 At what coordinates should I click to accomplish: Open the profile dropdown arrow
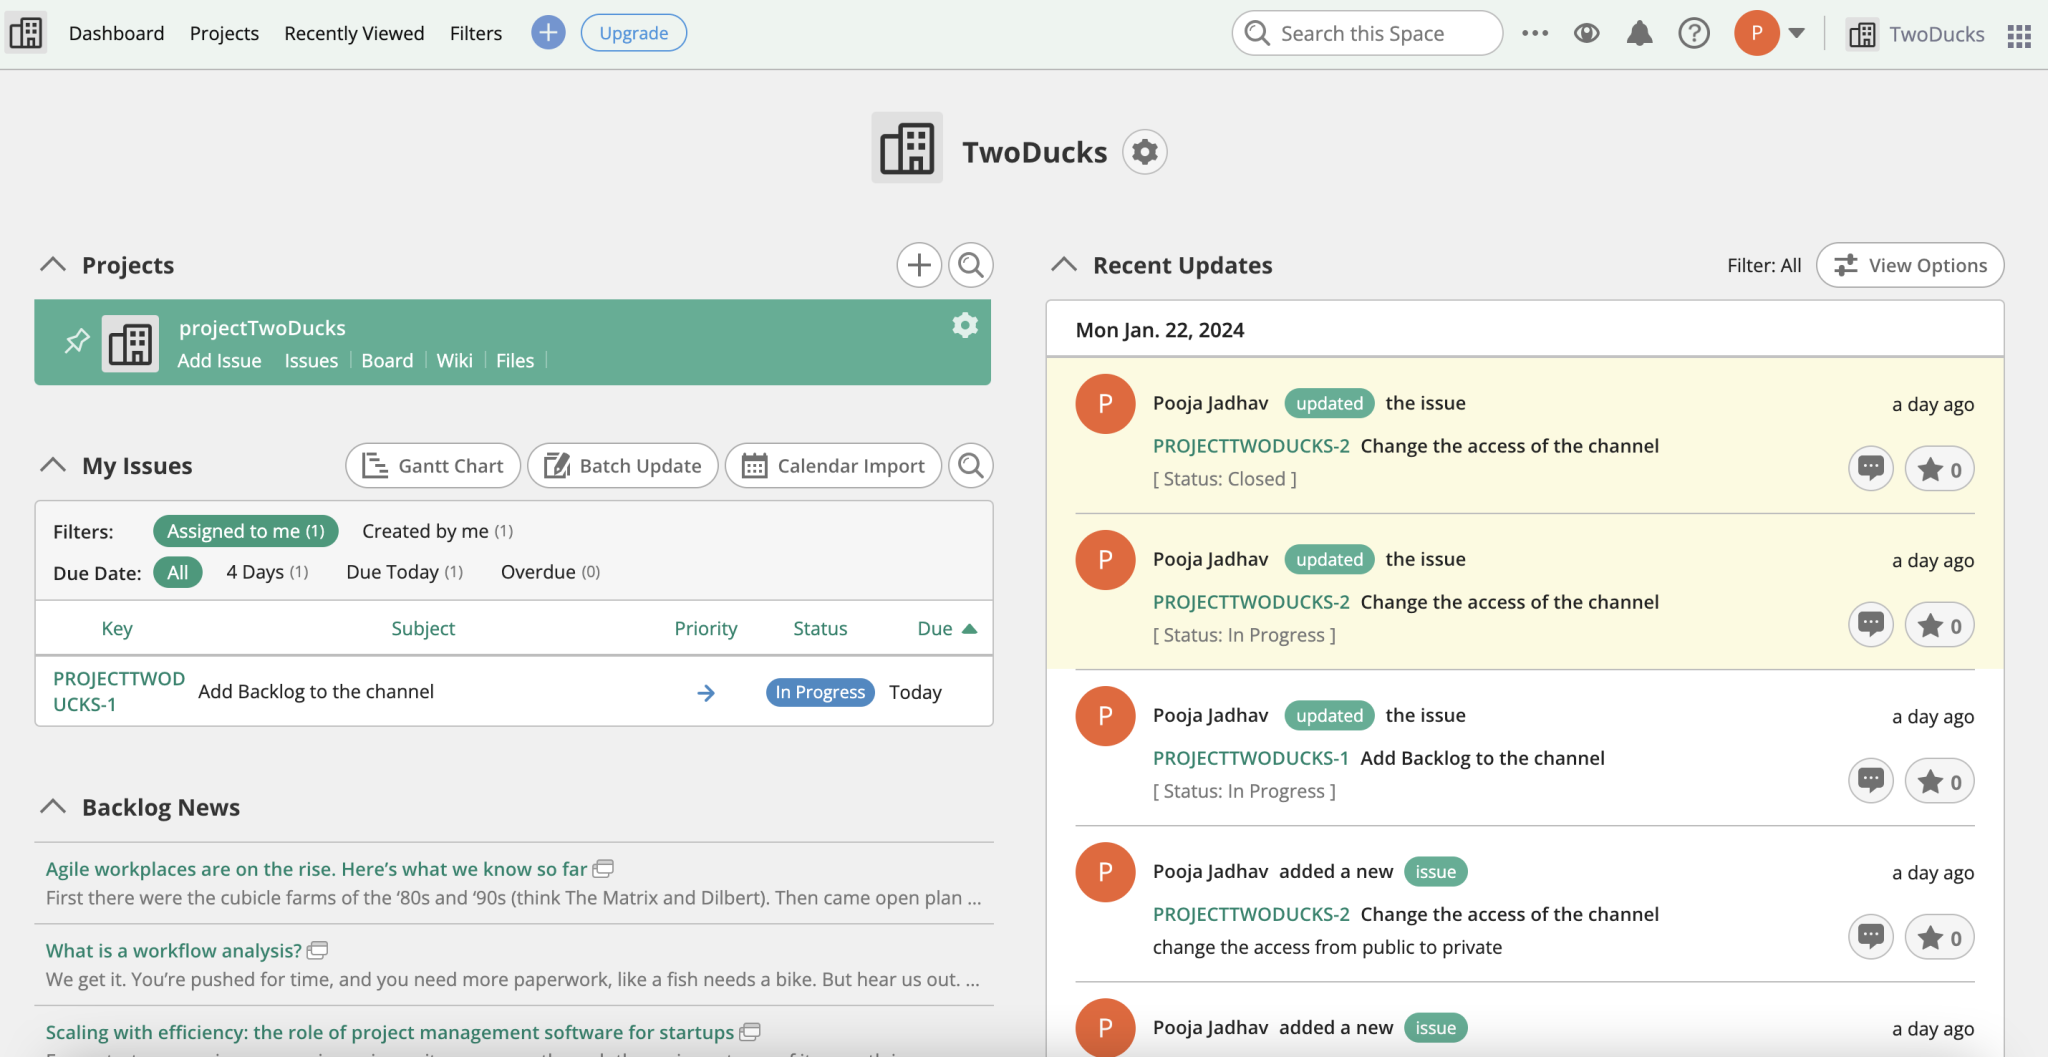click(1797, 32)
